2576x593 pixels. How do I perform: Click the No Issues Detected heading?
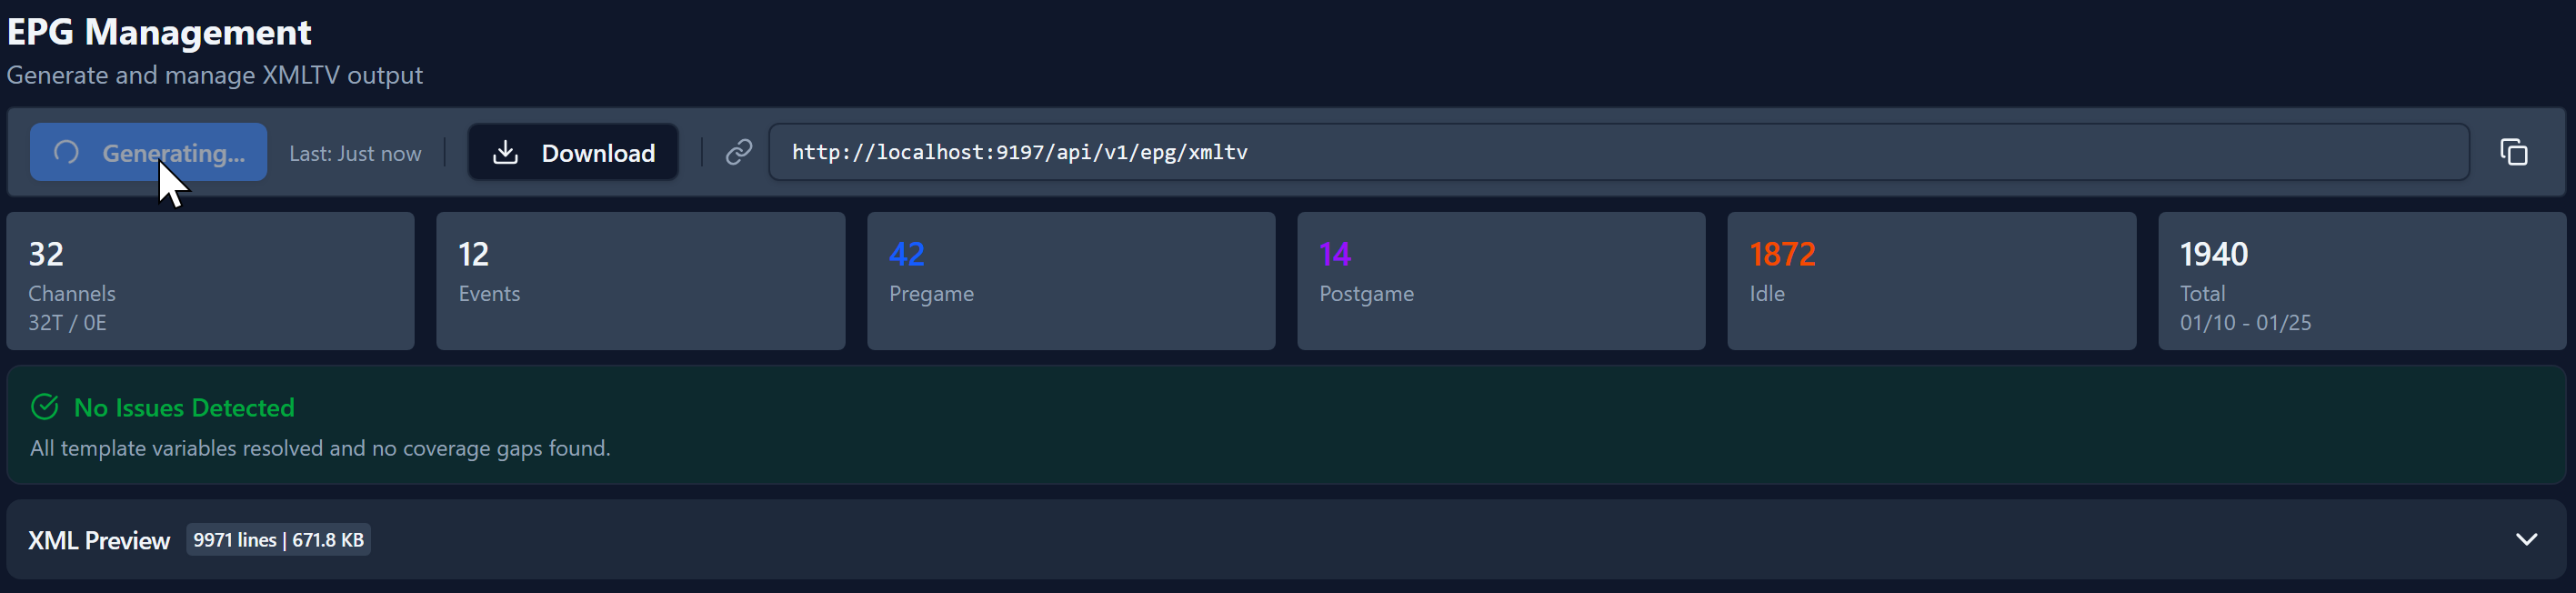tap(184, 408)
